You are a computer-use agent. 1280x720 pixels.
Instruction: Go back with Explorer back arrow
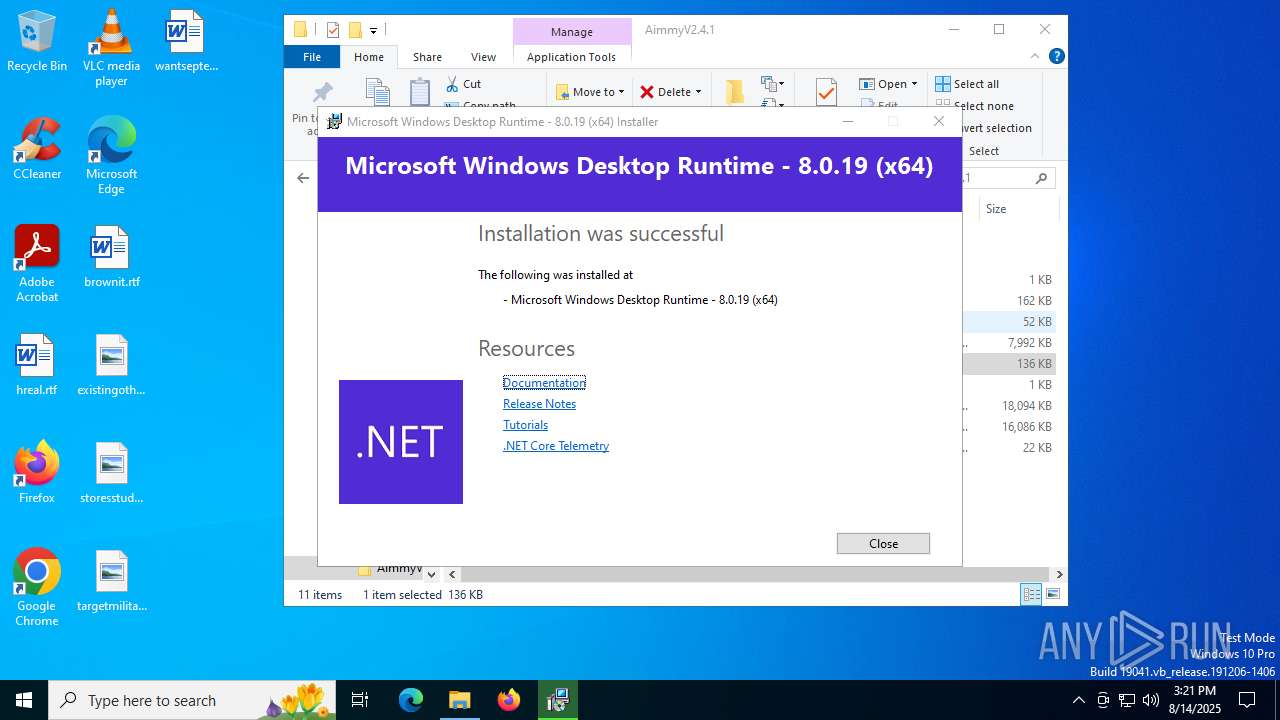click(x=303, y=178)
